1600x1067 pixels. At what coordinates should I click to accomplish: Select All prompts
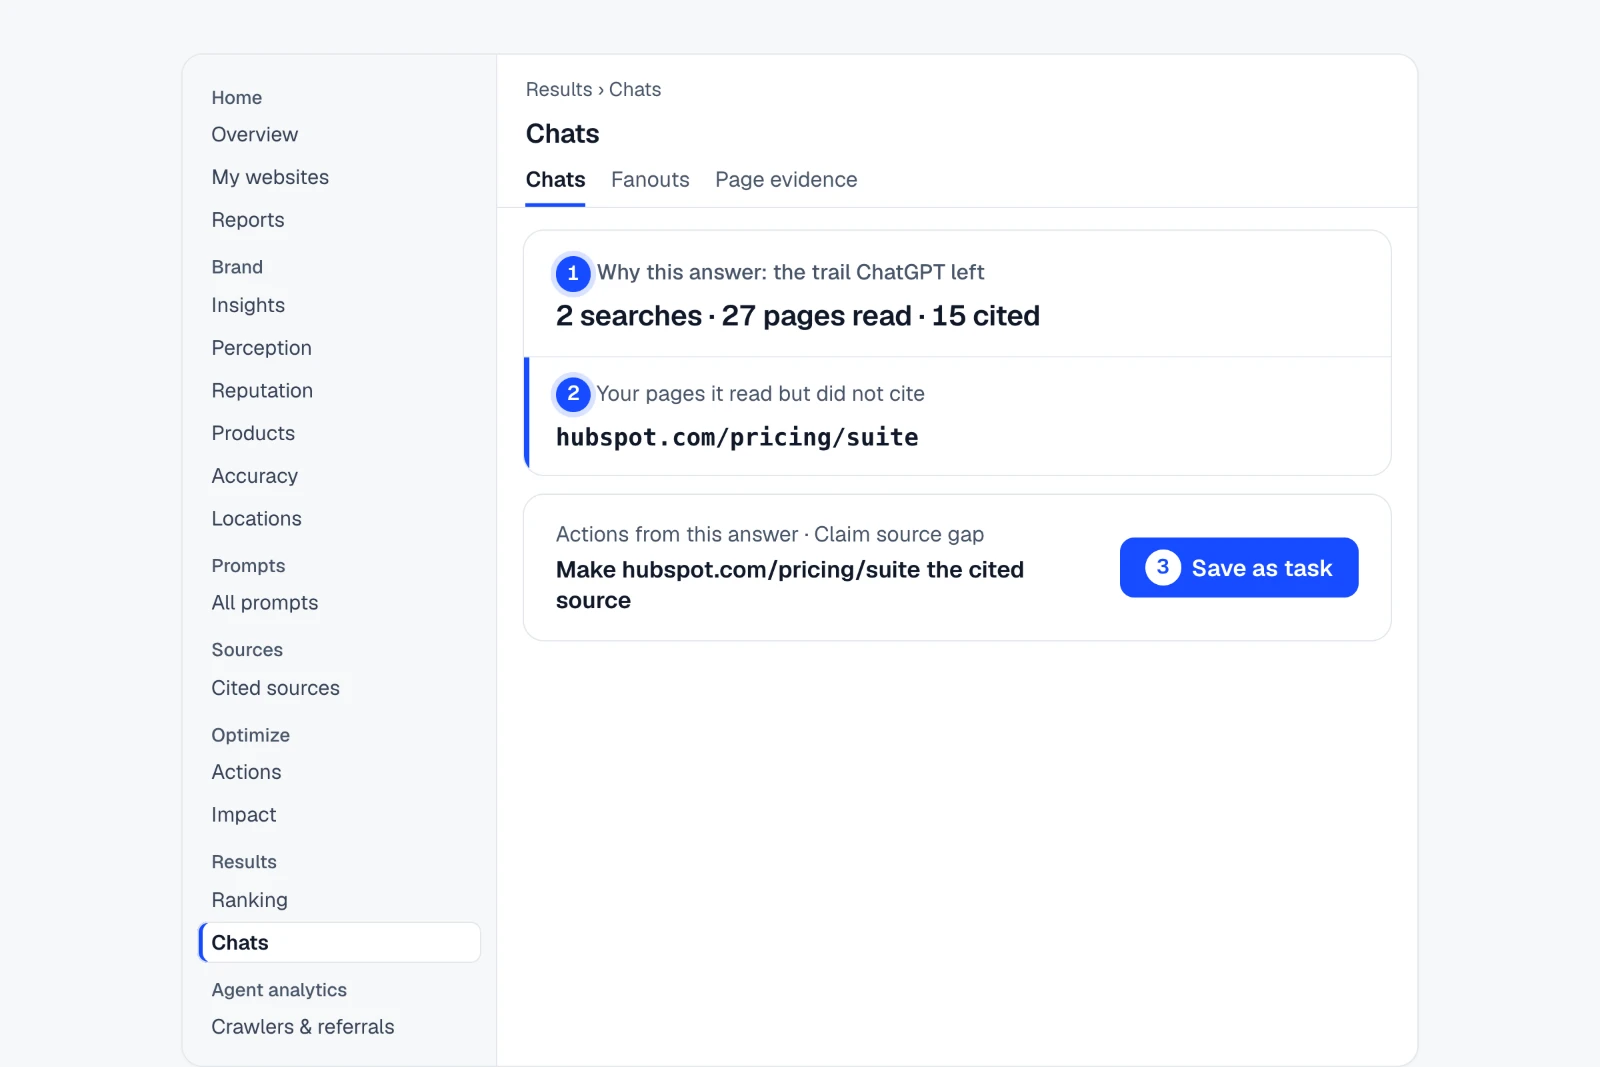tap(265, 603)
